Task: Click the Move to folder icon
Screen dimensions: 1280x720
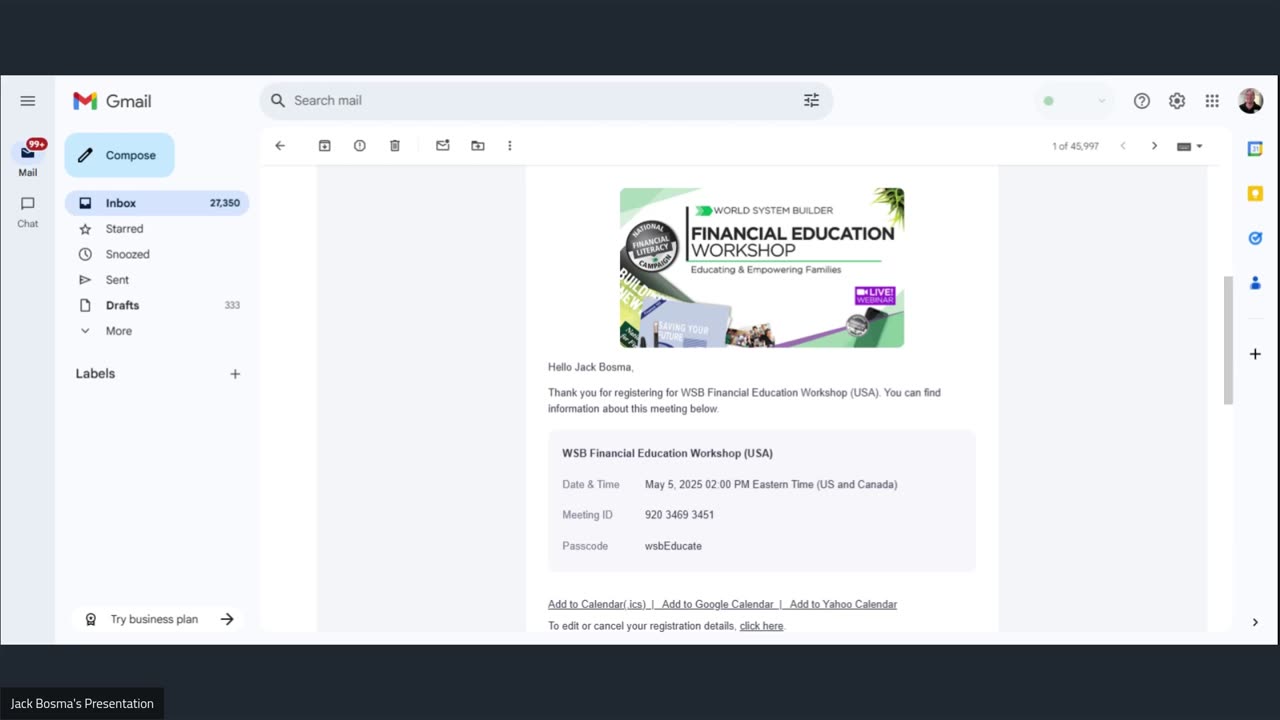Action: 478,146
